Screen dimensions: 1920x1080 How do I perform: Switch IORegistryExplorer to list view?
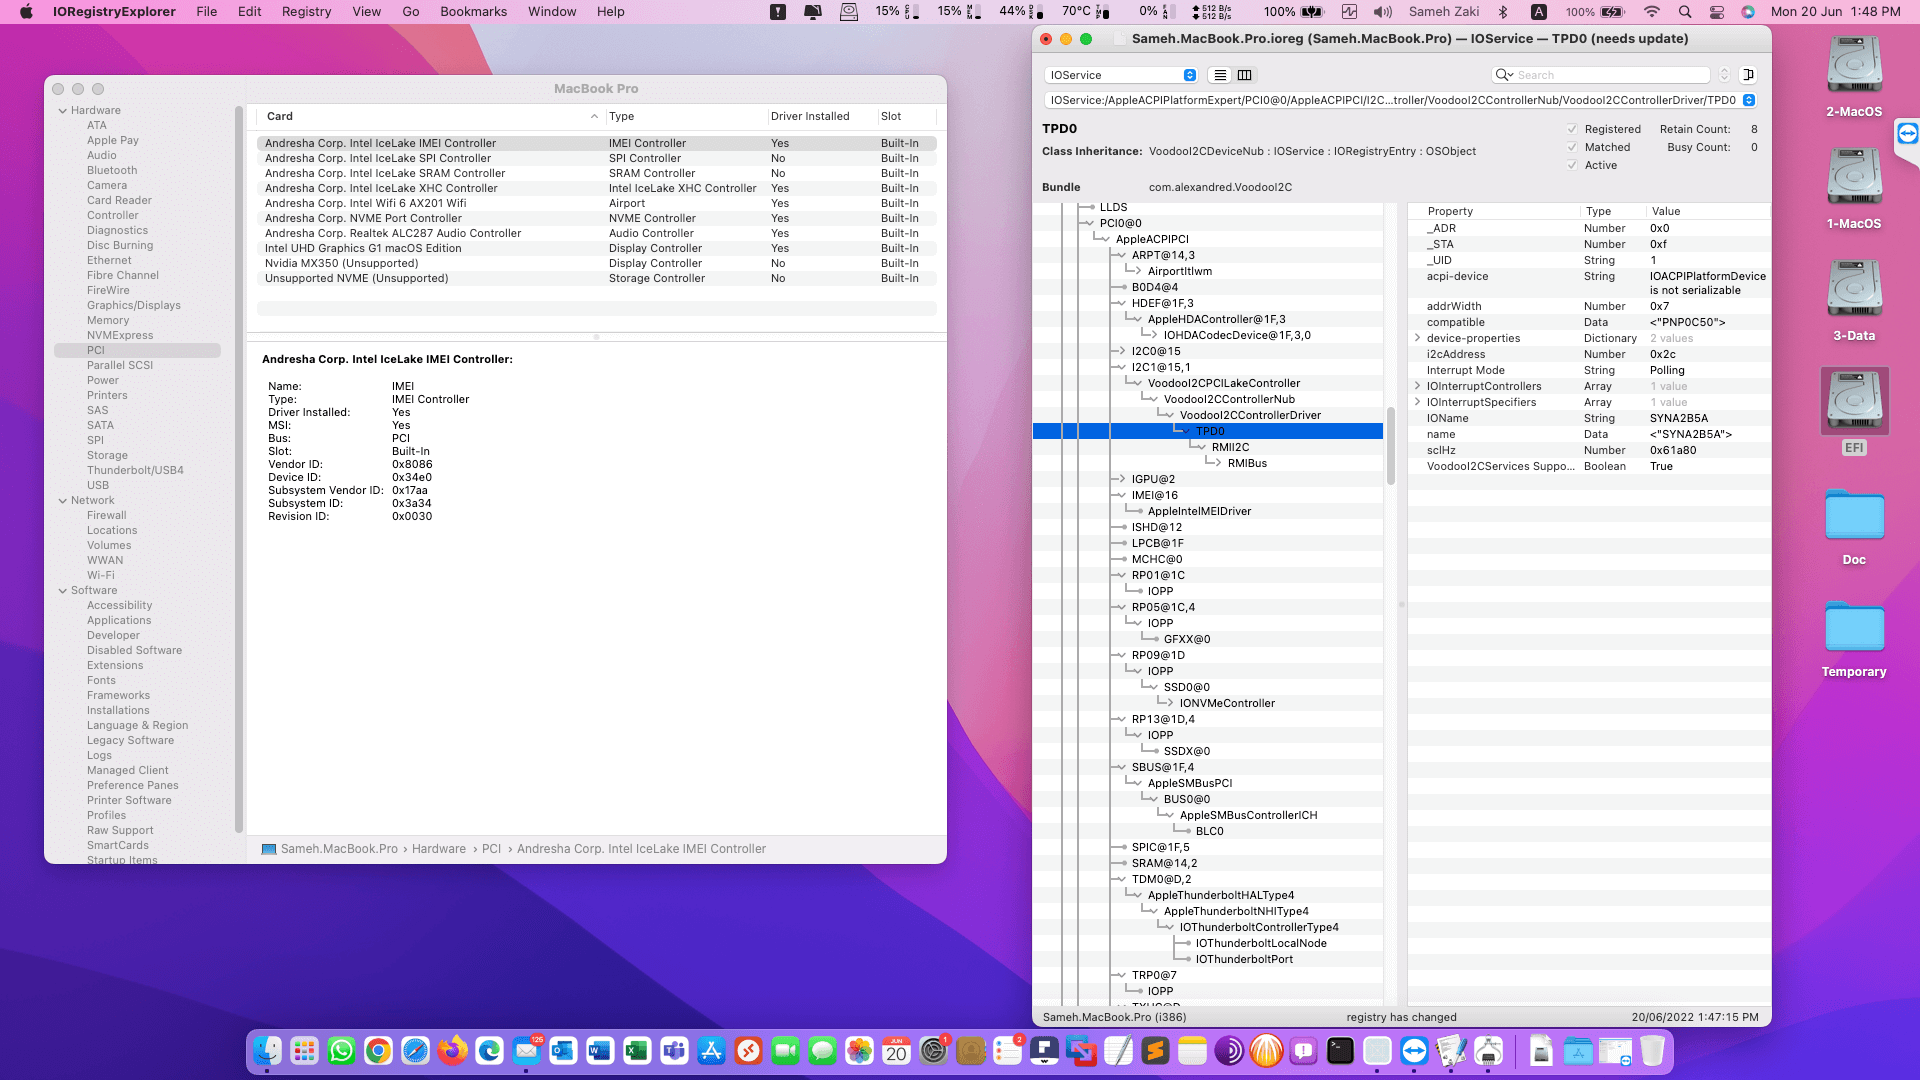click(1220, 75)
